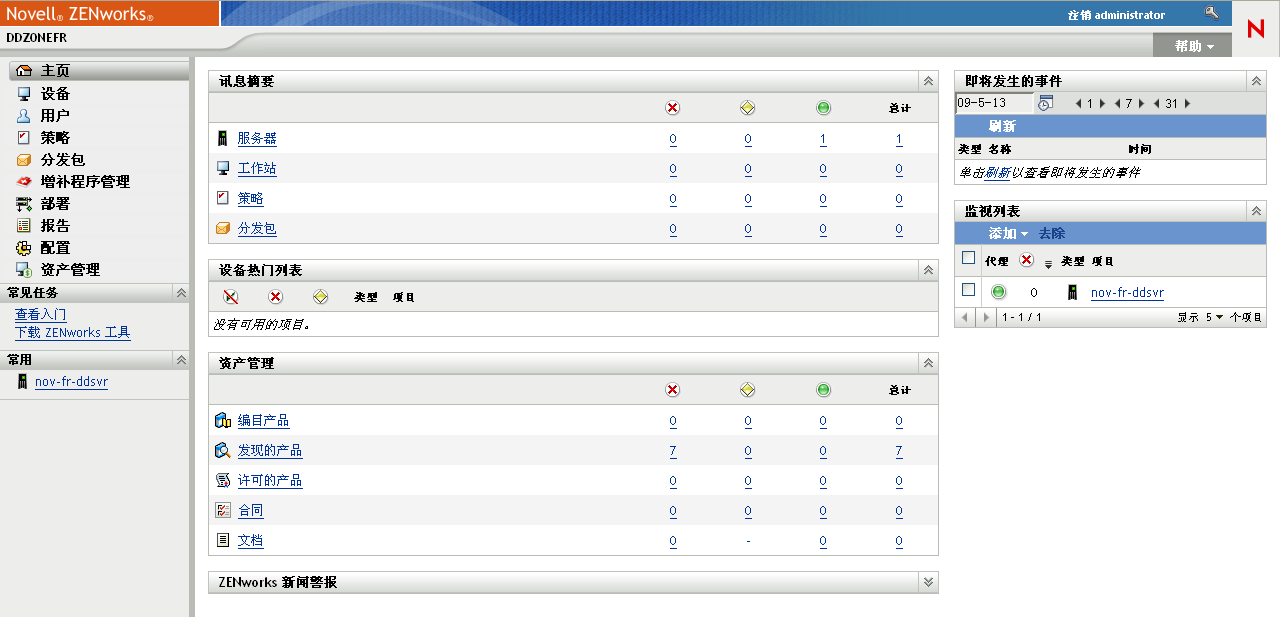This screenshot has height=617, width=1280.
Task: Collapse the 监视列表 panel
Action: click(1256, 211)
